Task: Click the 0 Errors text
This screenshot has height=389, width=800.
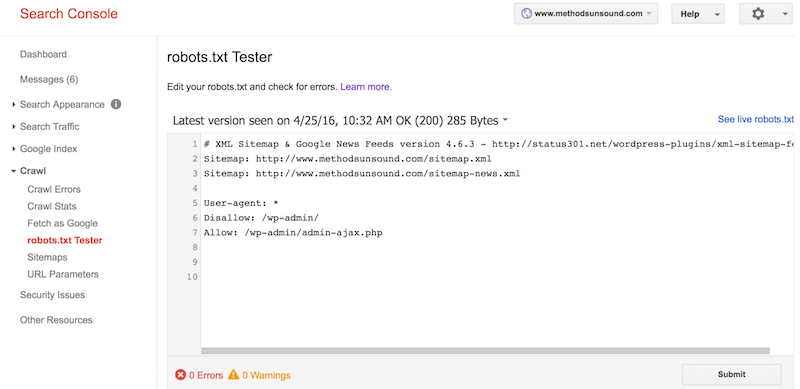Action: 206,375
